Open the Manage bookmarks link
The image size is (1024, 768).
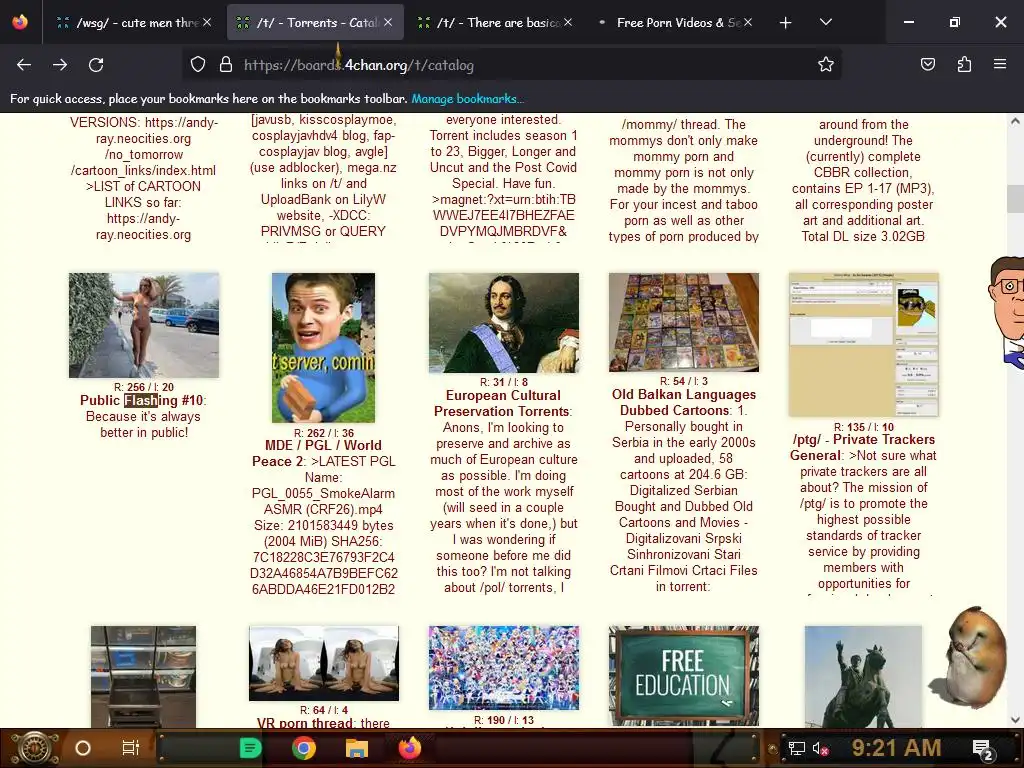pyautogui.click(x=468, y=99)
